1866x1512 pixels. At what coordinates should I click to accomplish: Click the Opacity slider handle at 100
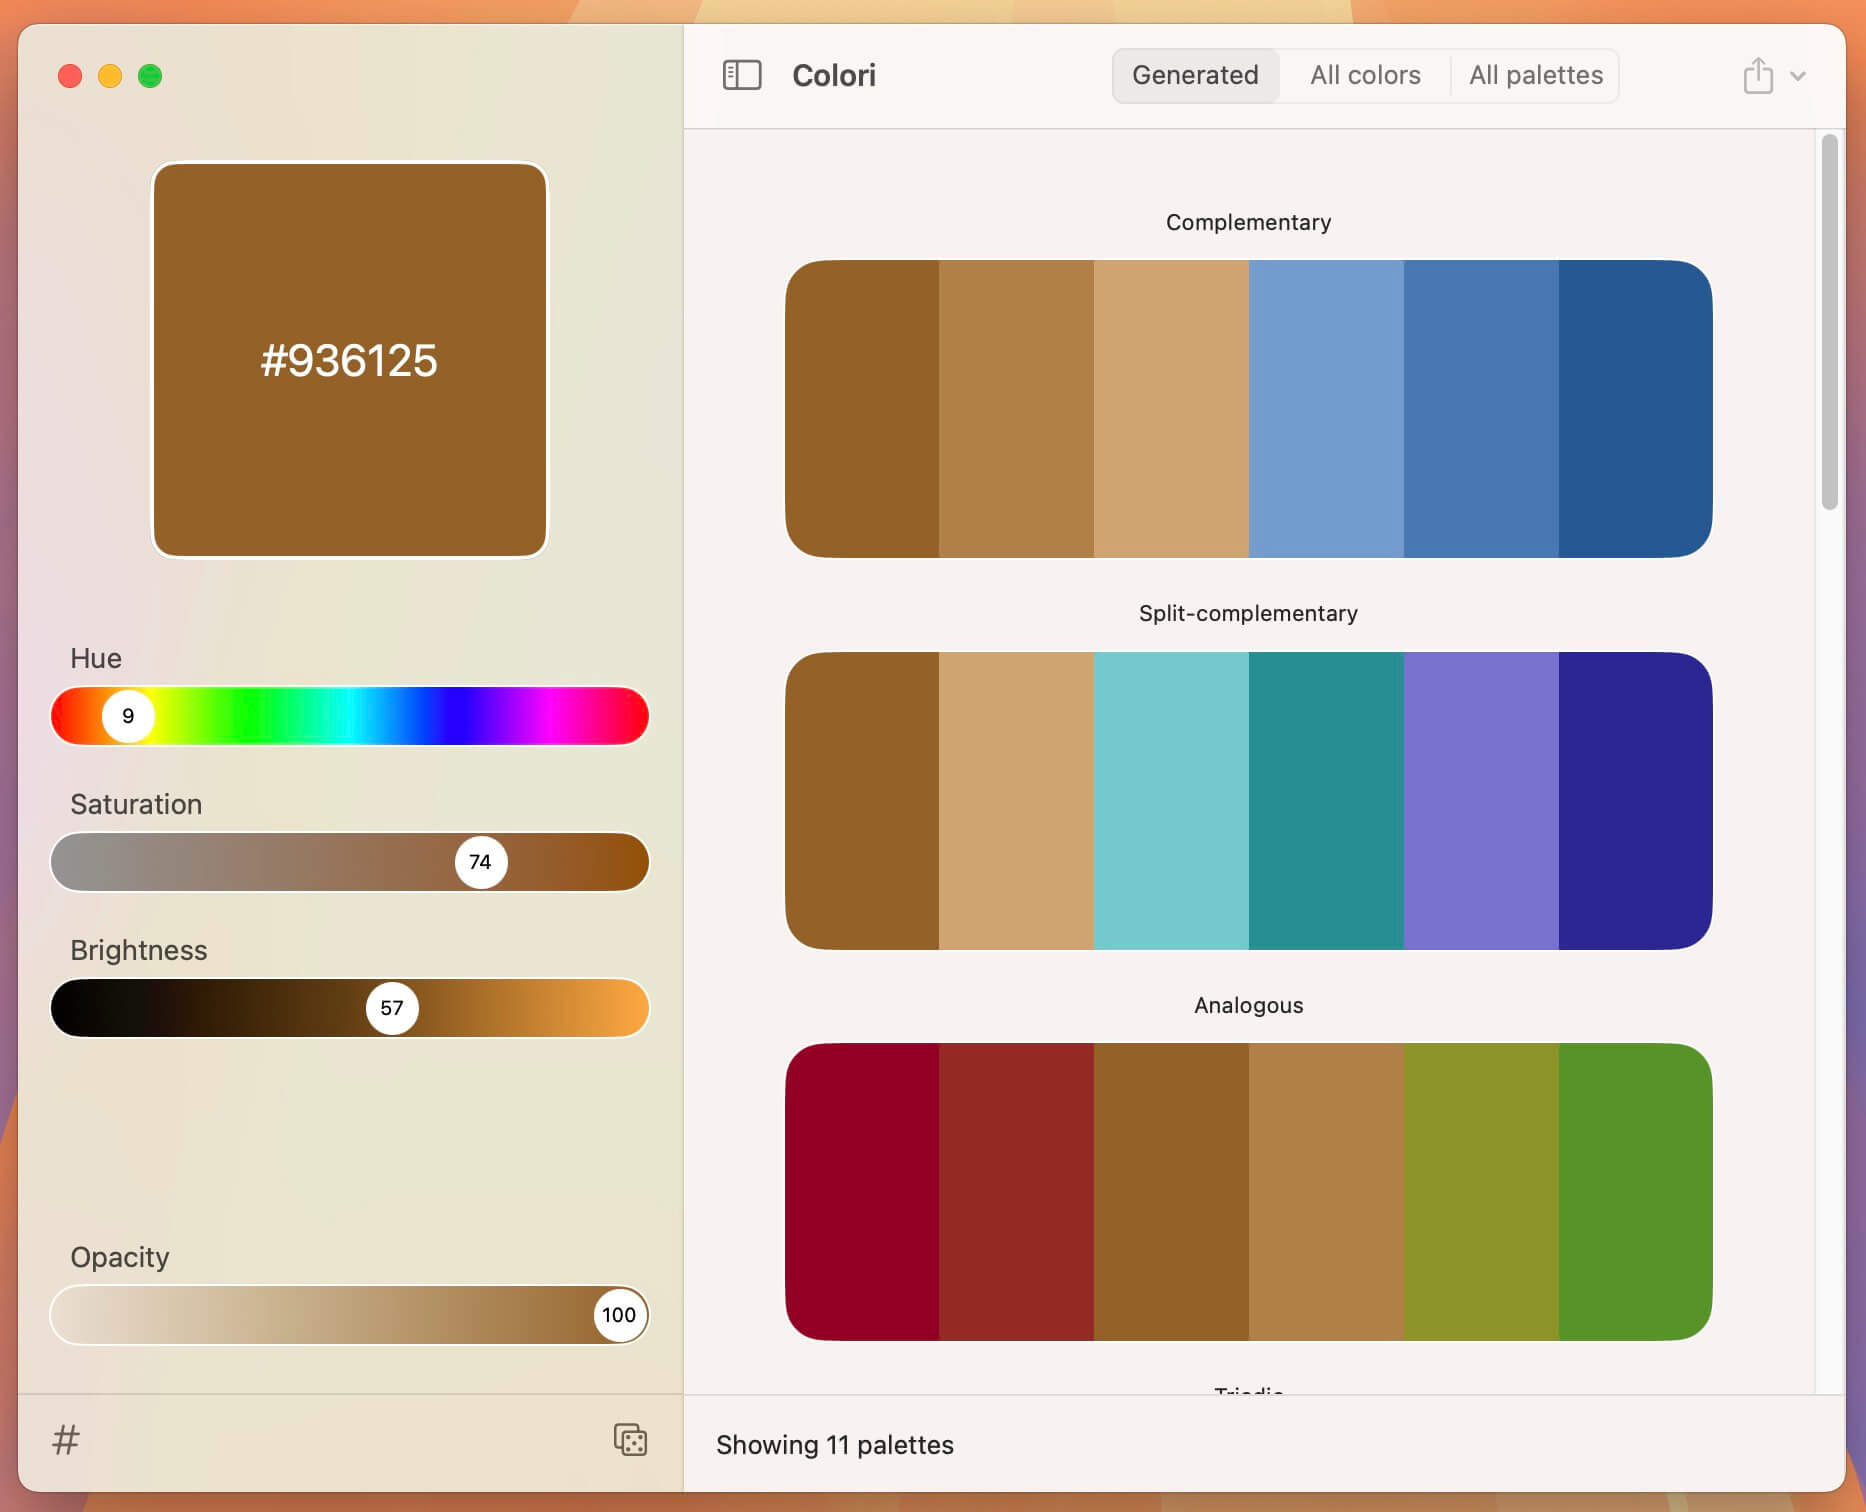(x=619, y=1316)
